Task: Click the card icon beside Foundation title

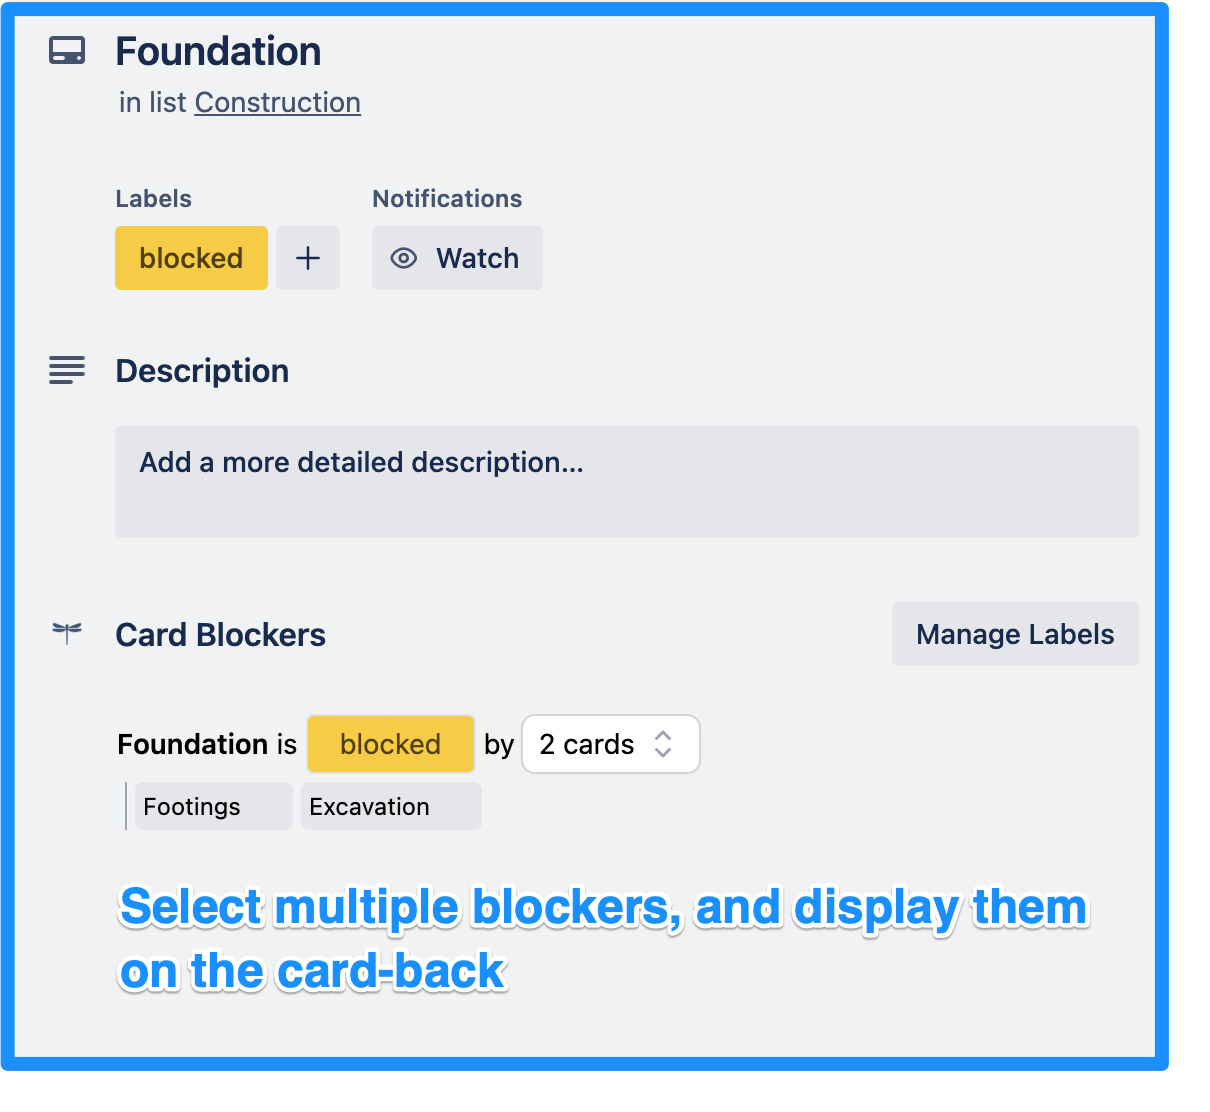Action: click(x=66, y=50)
